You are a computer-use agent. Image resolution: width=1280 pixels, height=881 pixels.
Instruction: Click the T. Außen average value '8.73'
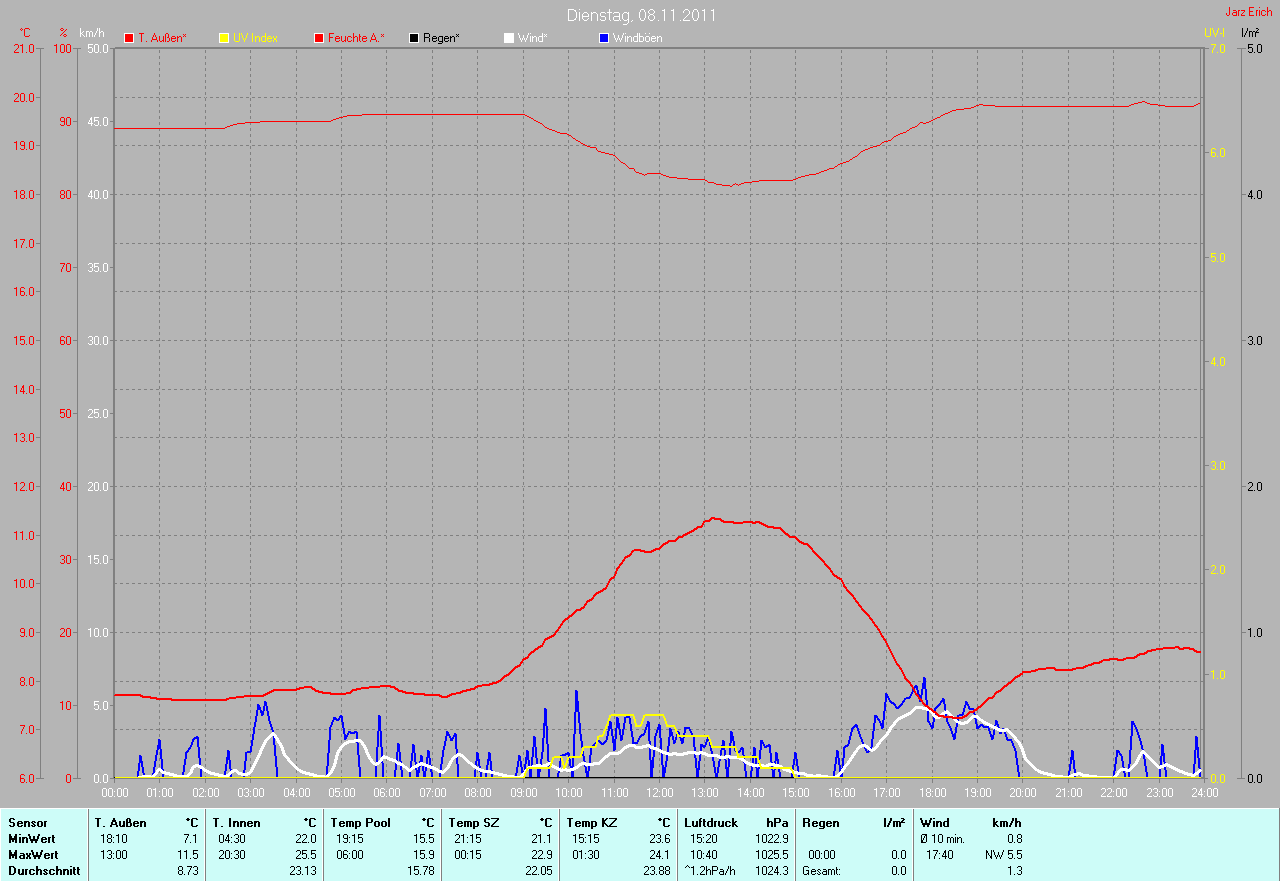[x=187, y=871]
